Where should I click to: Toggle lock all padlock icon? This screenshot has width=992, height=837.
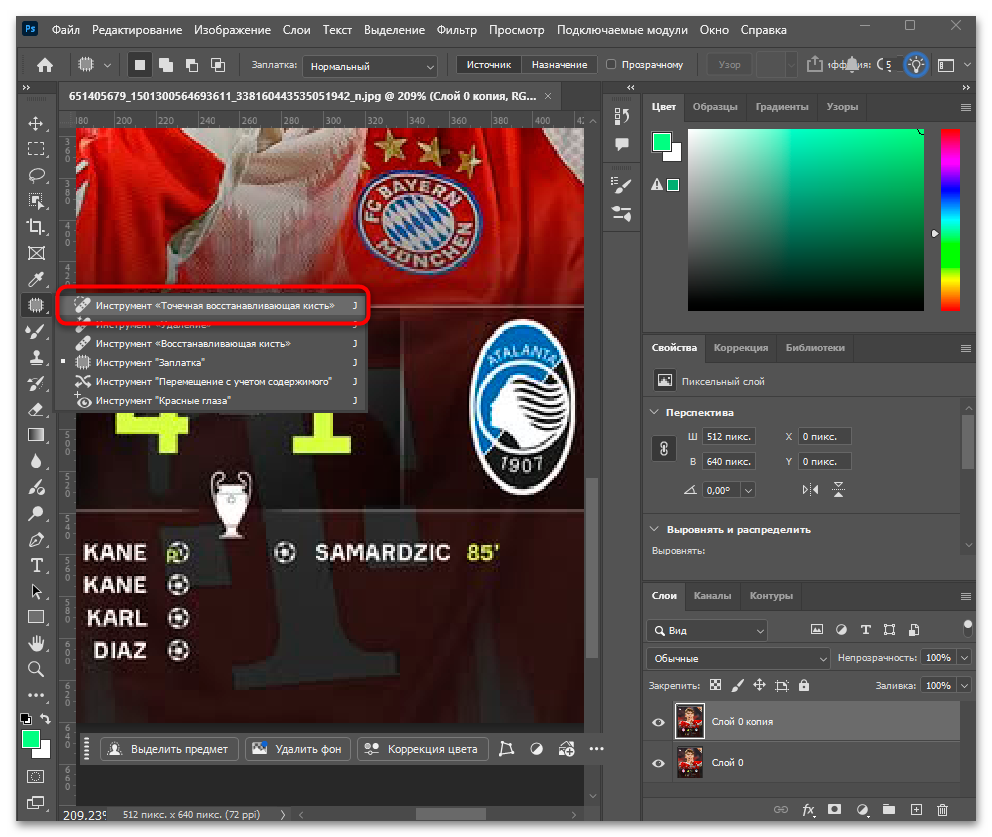pos(803,685)
